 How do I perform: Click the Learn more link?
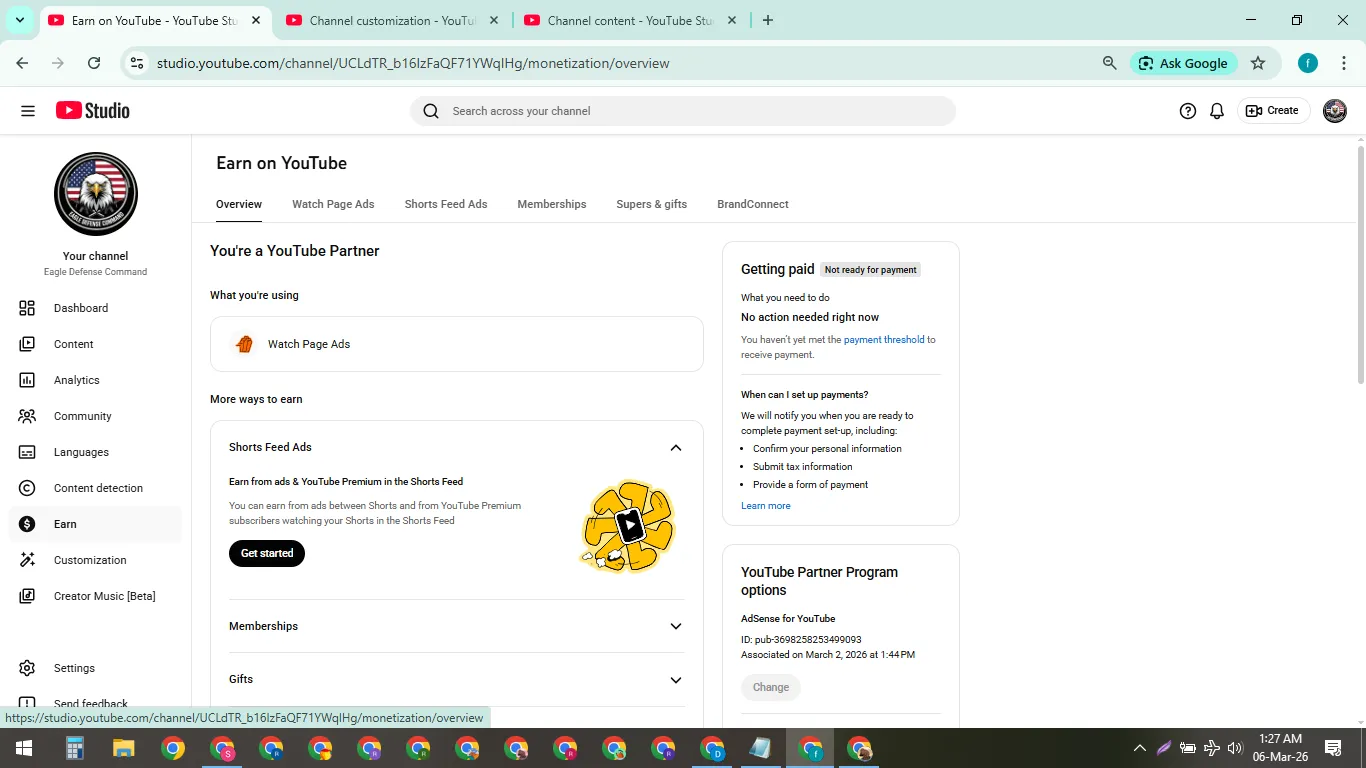tap(766, 506)
